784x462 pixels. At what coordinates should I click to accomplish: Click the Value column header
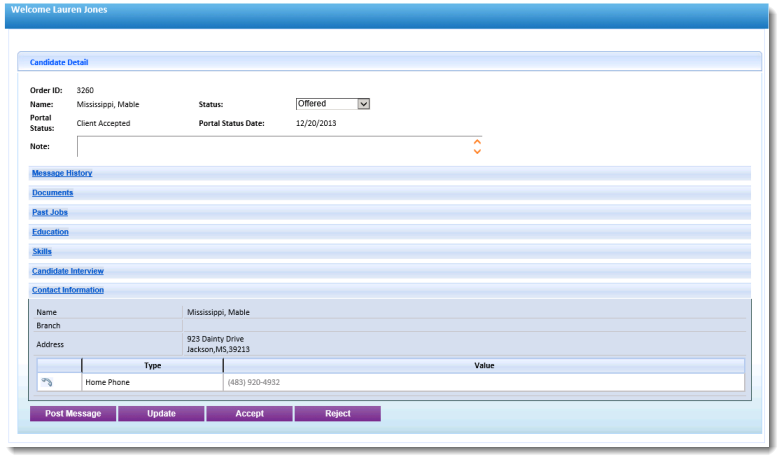(x=483, y=366)
